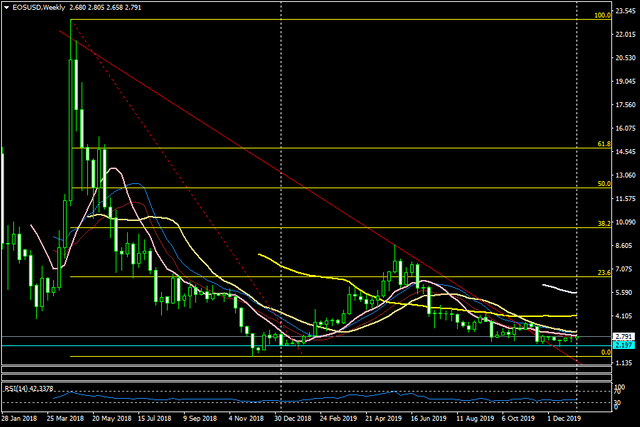
Task: Click the cyan price tag 2.197
Action: tap(624, 345)
